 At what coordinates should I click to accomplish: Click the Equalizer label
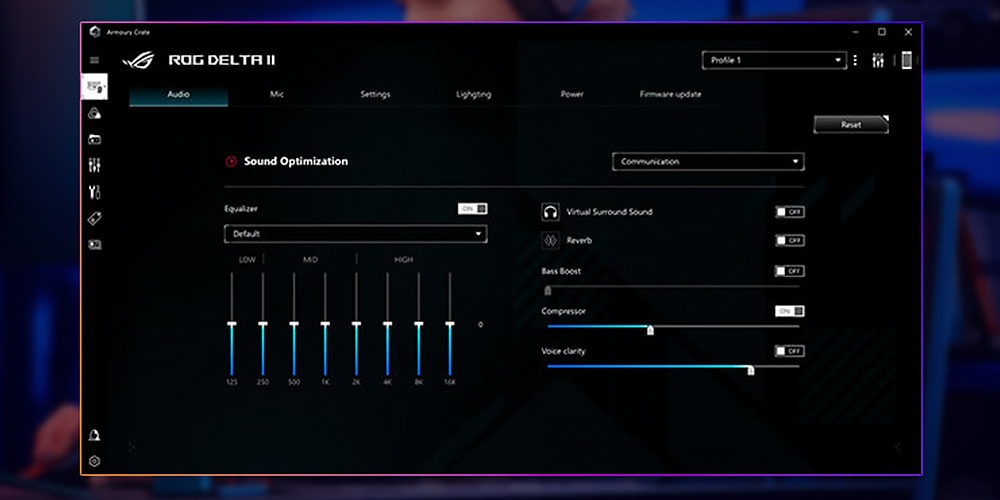pyautogui.click(x=241, y=209)
